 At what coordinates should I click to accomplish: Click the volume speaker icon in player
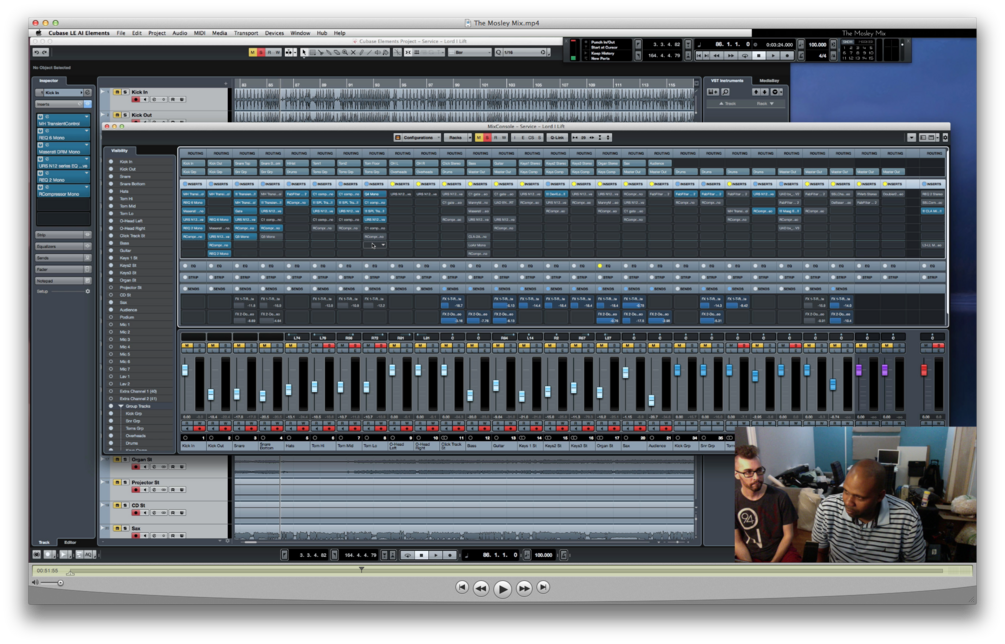coord(35,582)
